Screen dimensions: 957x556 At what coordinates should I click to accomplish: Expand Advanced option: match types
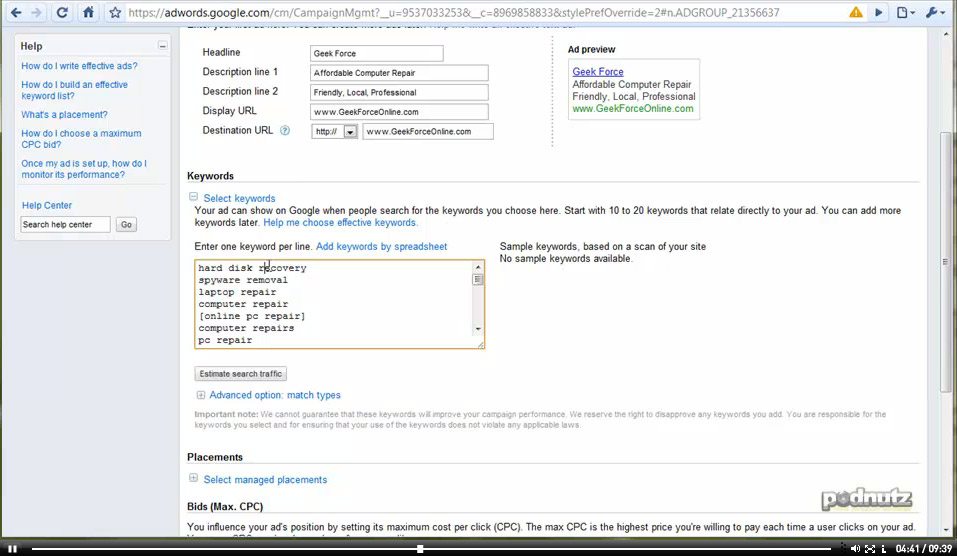(200, 395)
